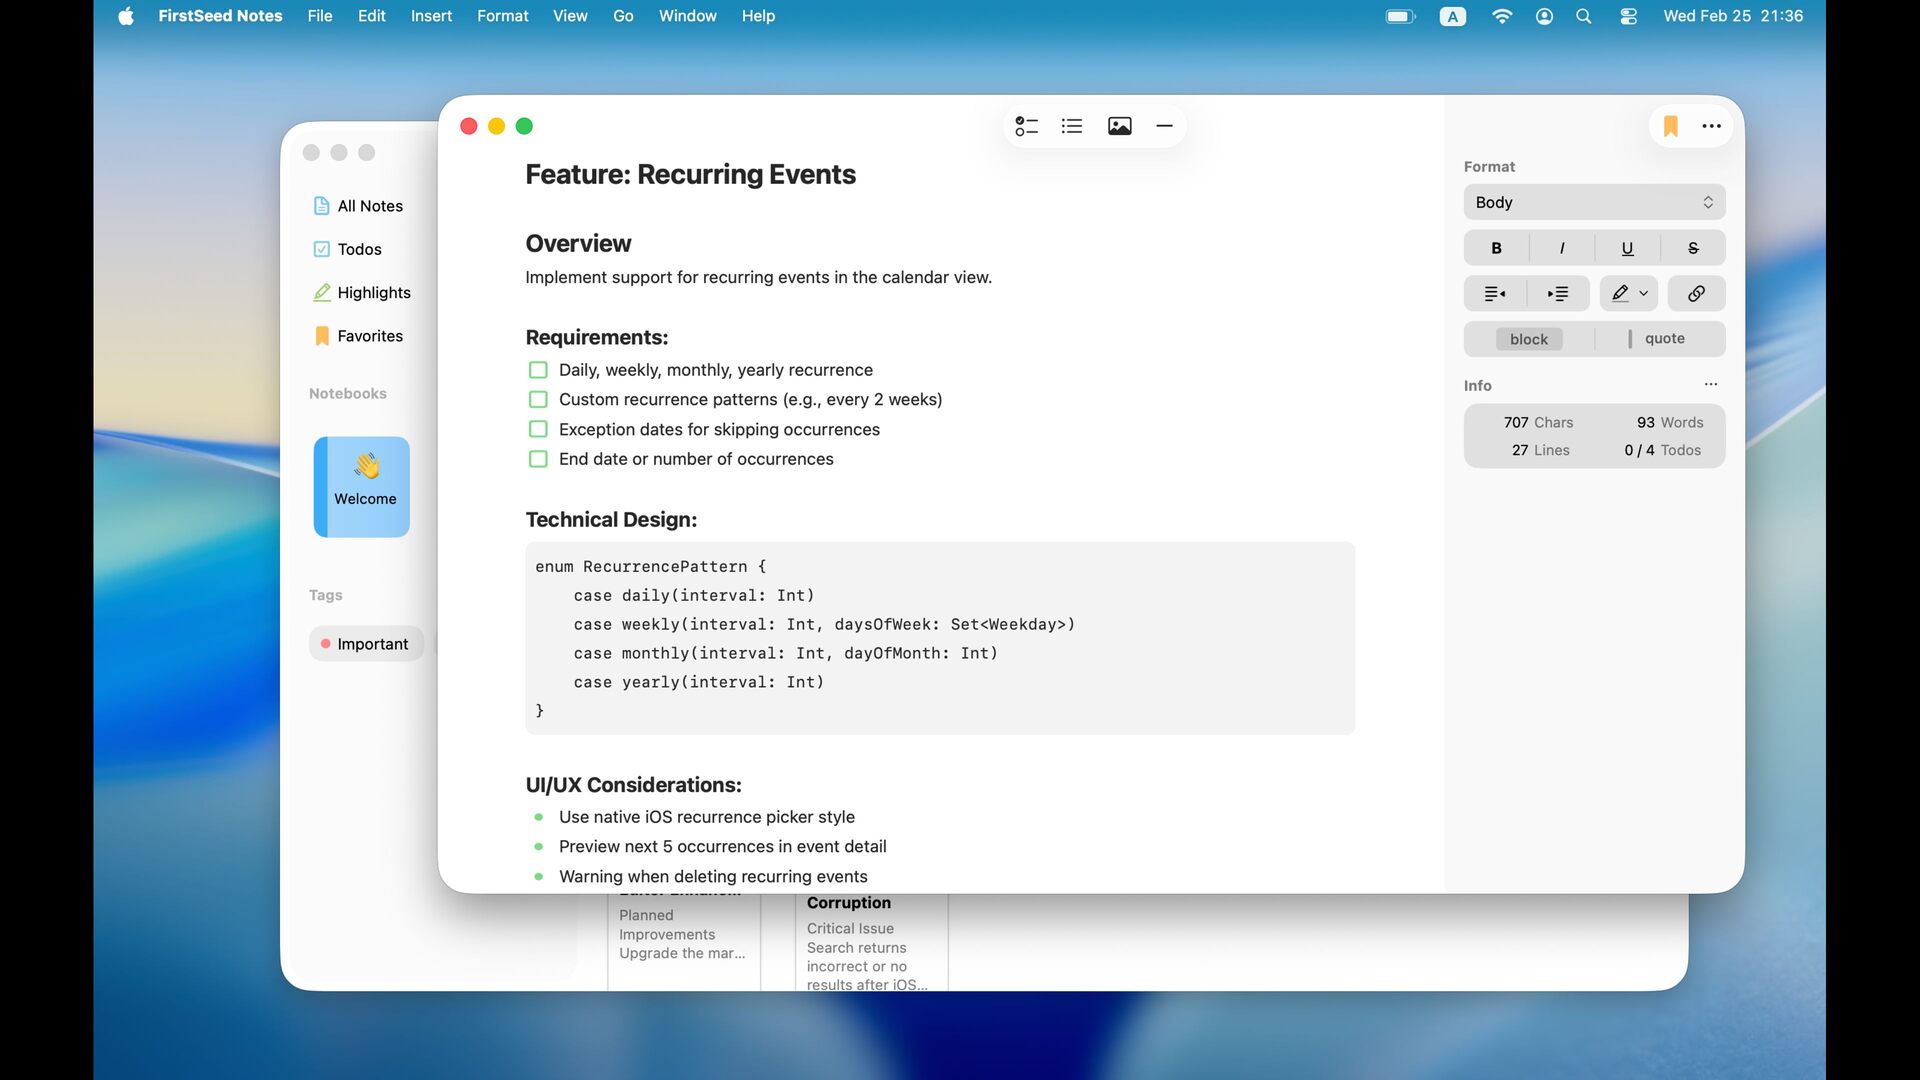Toggle the favorite bookmark icon
Image resolution: width=1920 pixels, height=1080 pixels.
(x=1670, y=126)
